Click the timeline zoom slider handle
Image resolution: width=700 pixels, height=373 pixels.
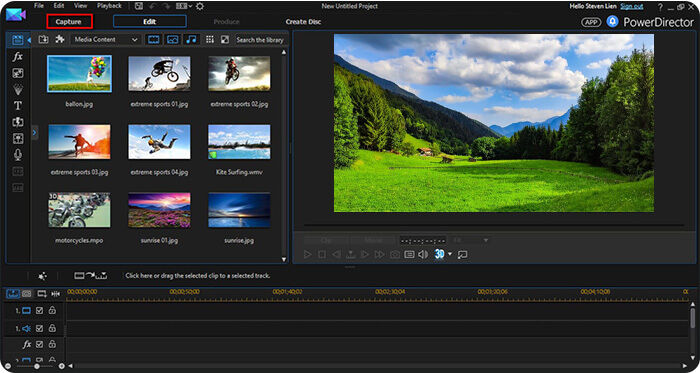37,366
